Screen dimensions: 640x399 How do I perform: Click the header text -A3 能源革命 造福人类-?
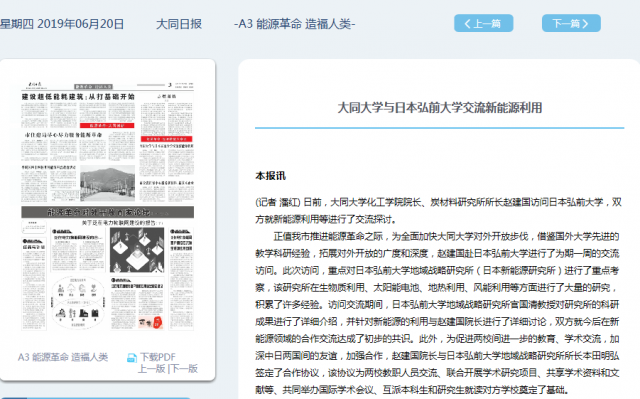[x=295, y=24]
